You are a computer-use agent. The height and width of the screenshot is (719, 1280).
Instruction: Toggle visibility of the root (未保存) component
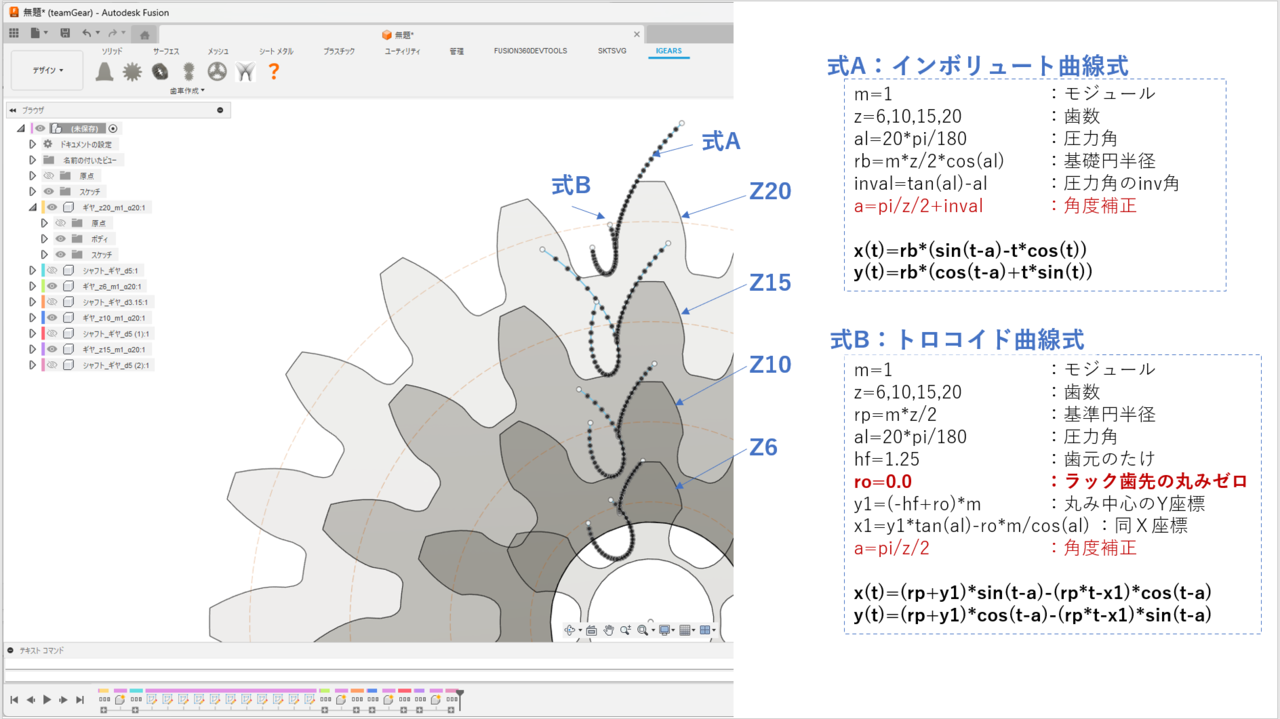41,128
